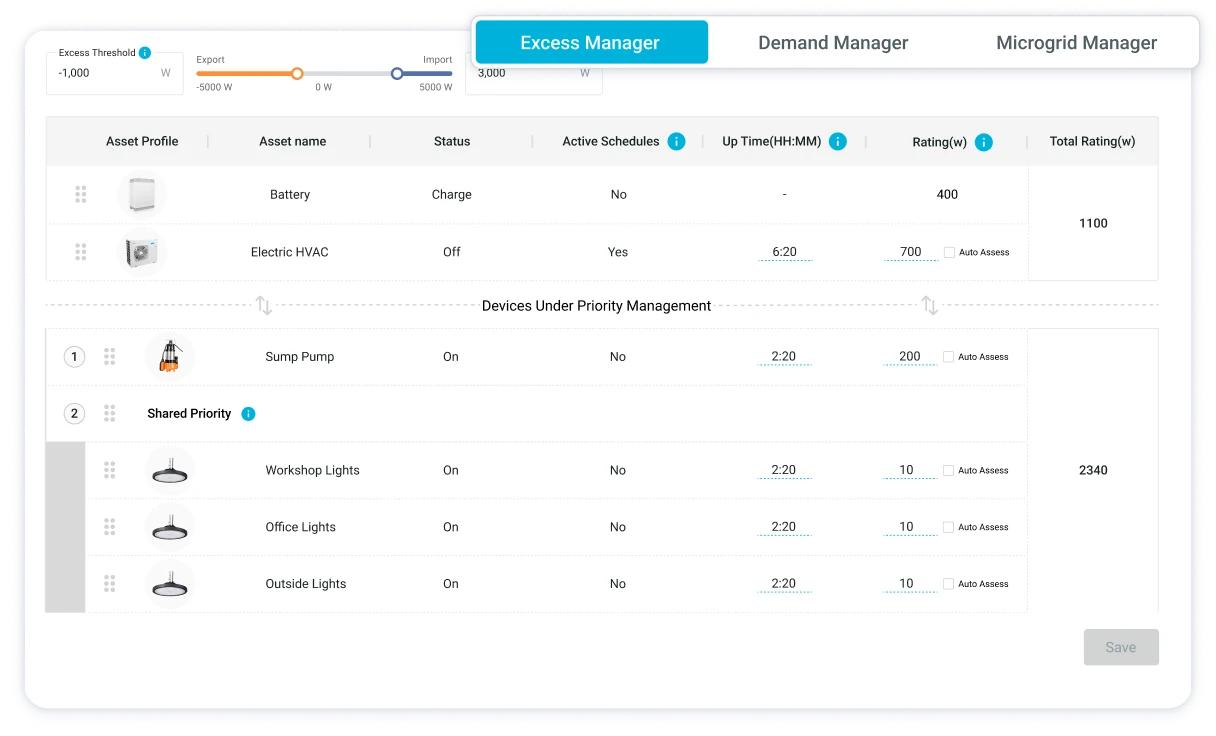This screenshot has height=736, width=1216.
Task: Click the orange Export slider handle
Action: [x=297, y=73]
